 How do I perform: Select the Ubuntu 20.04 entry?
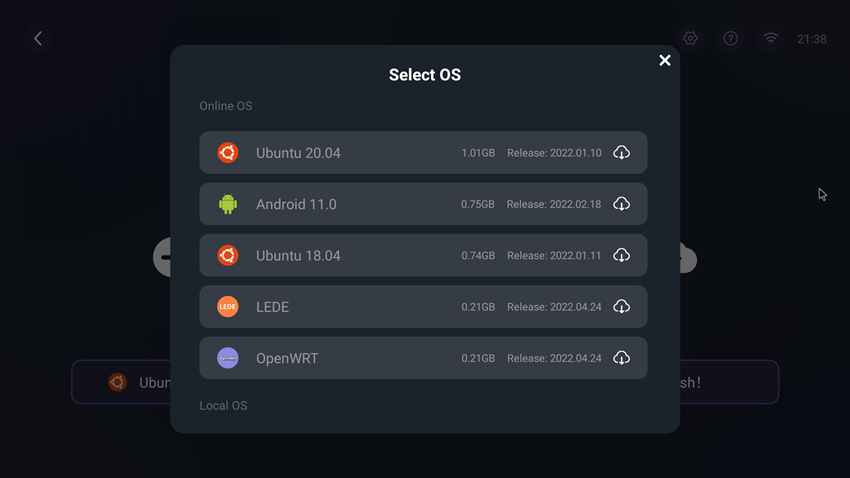tap(423, 152)
